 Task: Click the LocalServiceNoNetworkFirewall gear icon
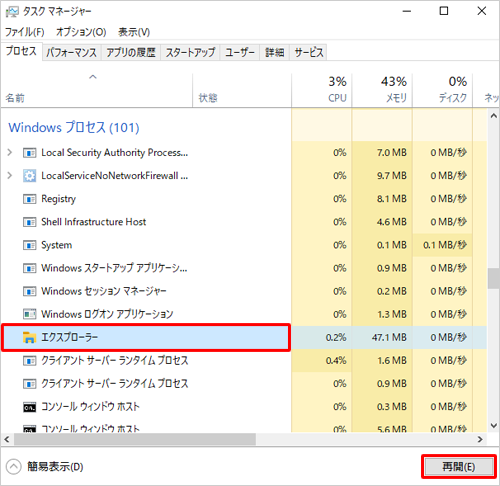point(29,176)
